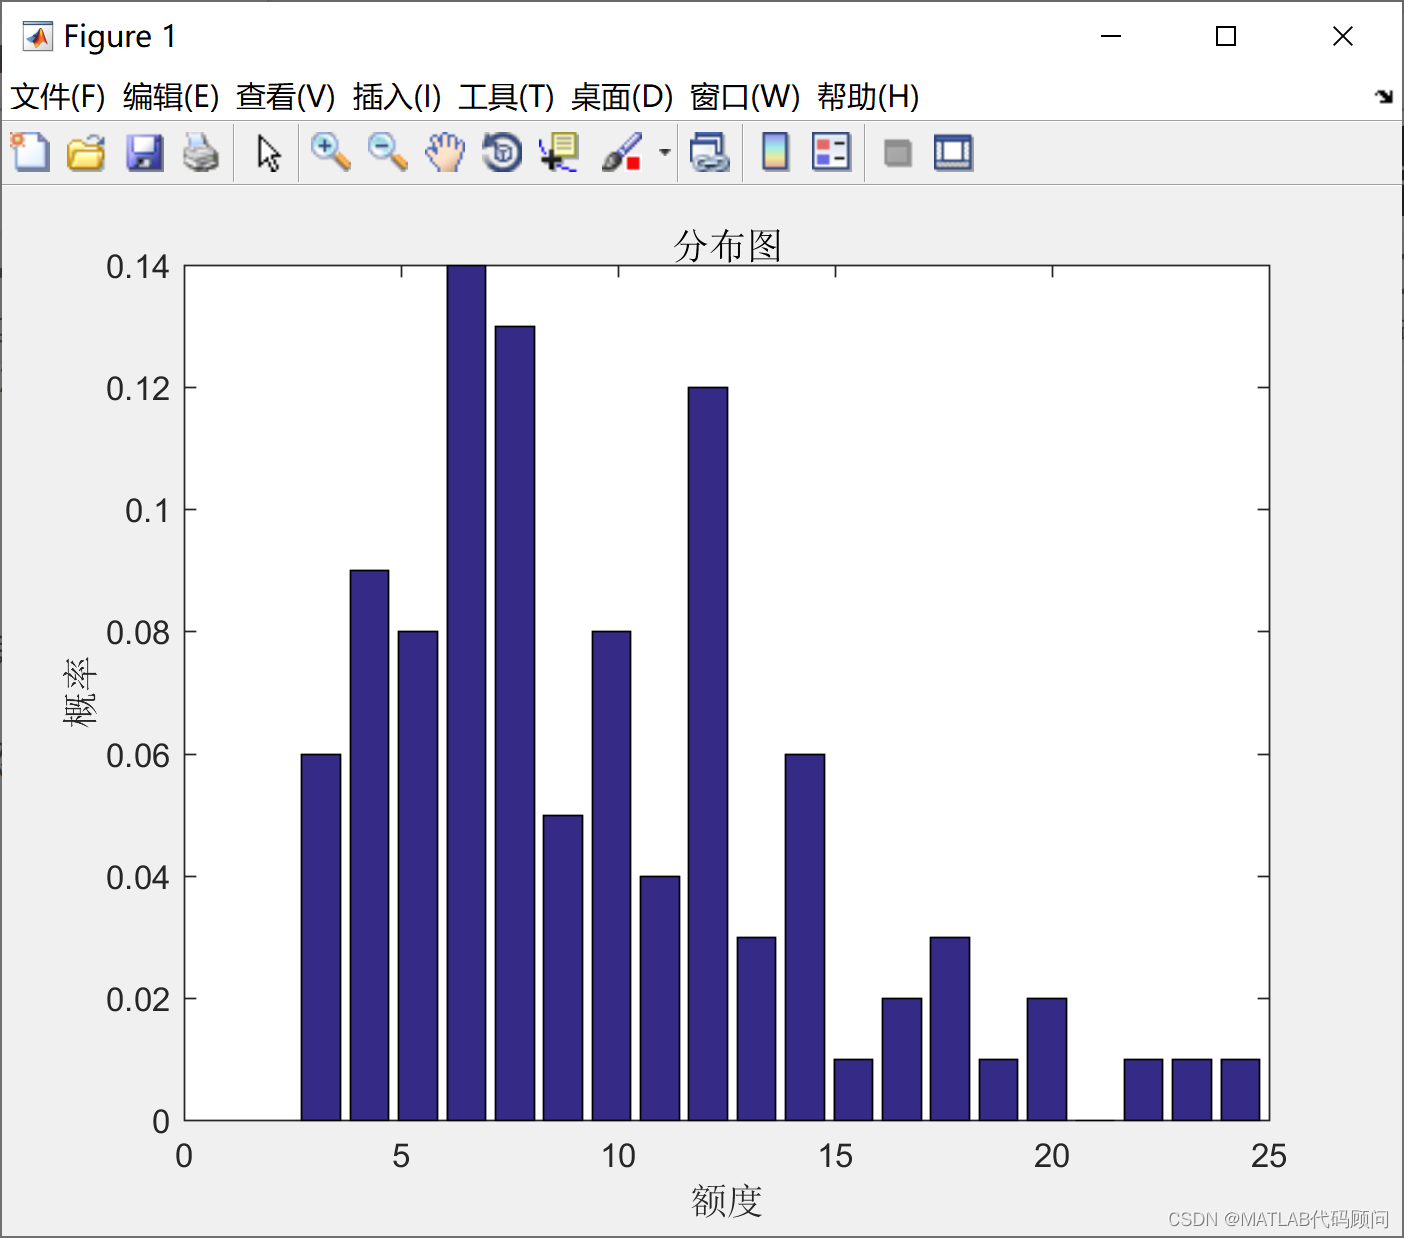
Task: Save the figure with the Save icon
Action: coord(144,152)
